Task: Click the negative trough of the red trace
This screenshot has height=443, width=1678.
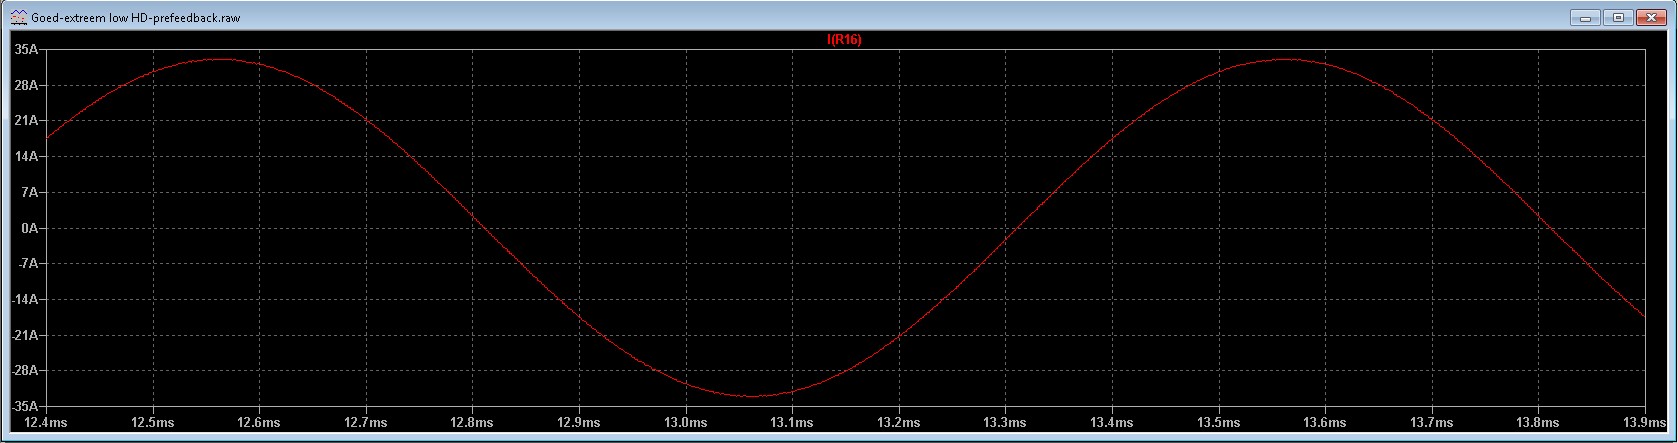Action: [752, 396]
